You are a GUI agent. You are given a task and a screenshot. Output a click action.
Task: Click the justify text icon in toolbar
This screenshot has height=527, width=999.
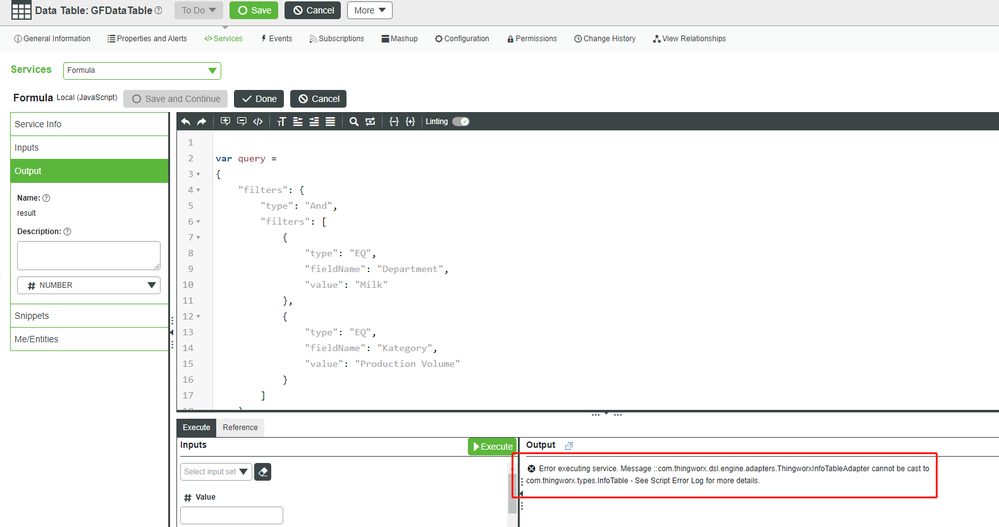330,122
